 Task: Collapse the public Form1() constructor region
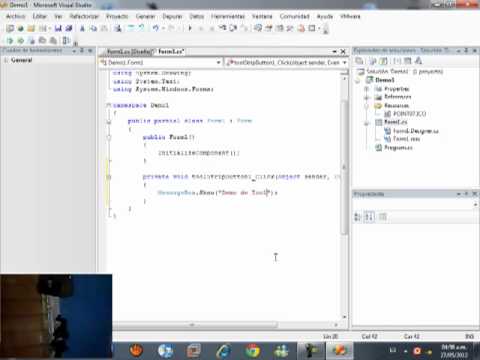click(109, 137)
